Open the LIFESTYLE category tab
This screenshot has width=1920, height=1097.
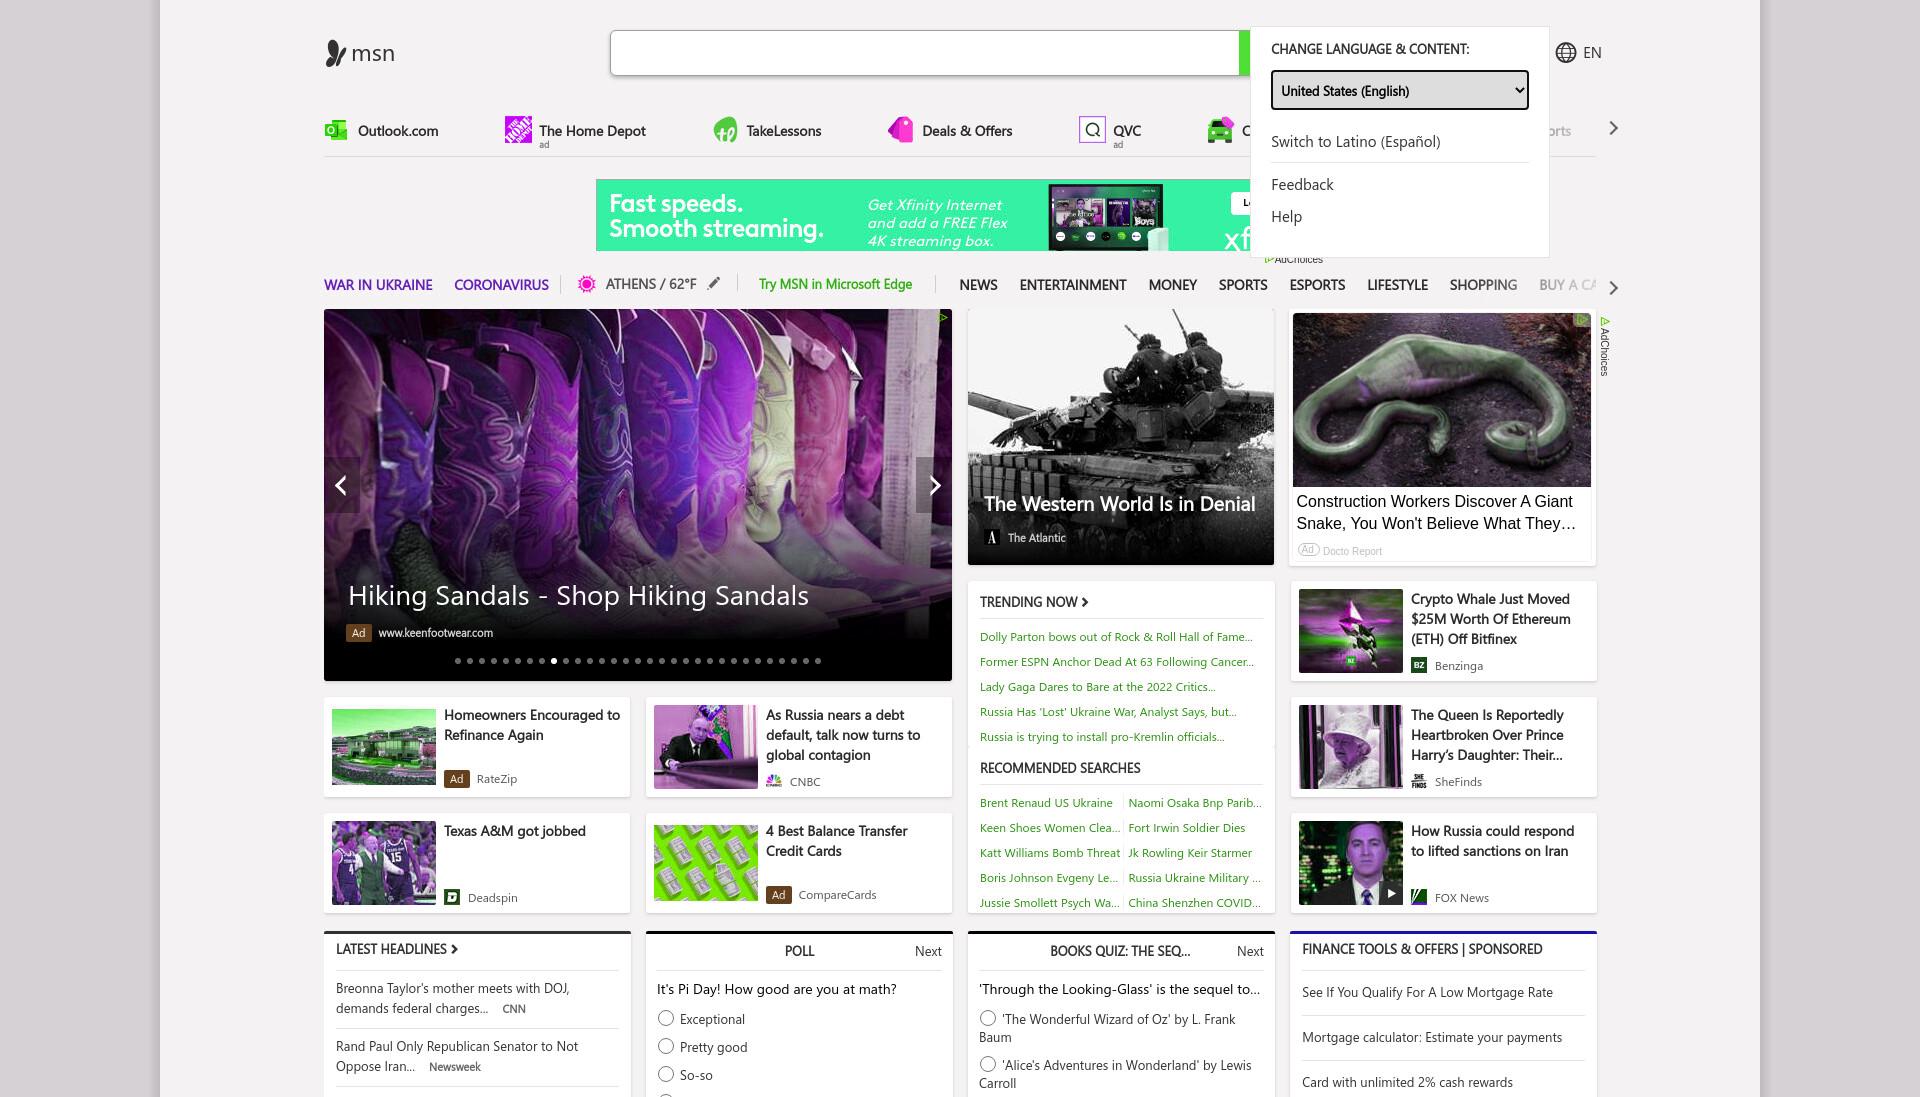pyautogui.click(x=1397, y=285)
